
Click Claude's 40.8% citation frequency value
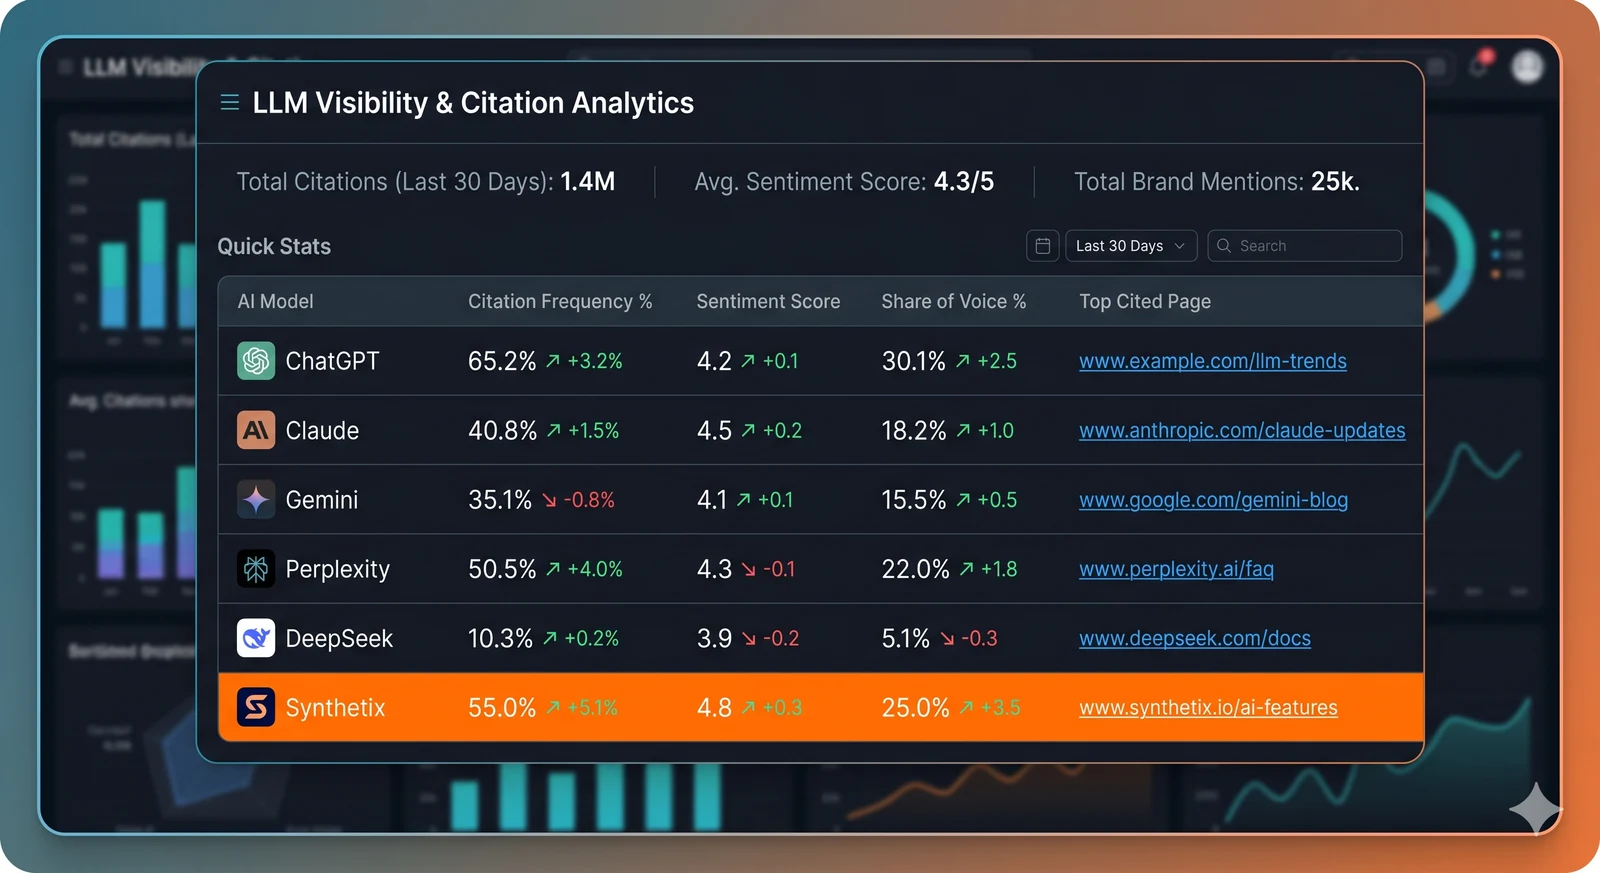pyautogui.click(x=502, y=430)
